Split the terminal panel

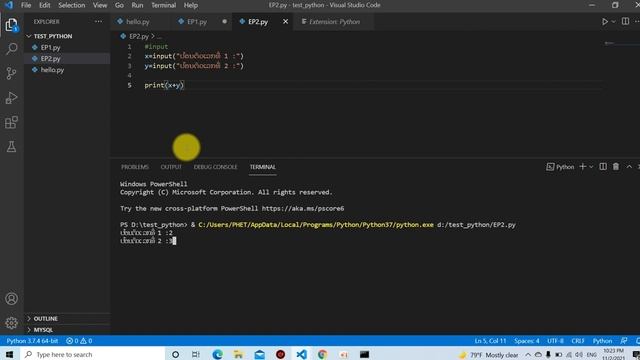click(603, 167)
